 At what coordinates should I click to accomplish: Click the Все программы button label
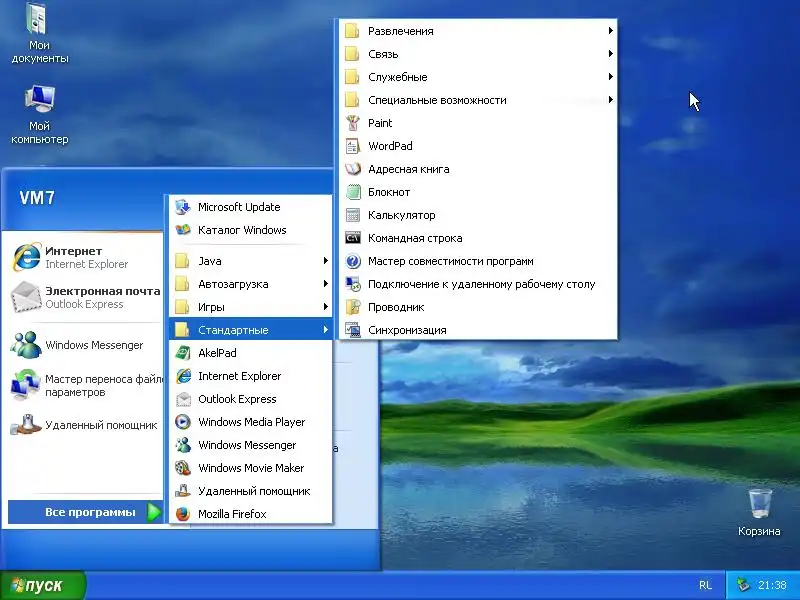(90, 512)
